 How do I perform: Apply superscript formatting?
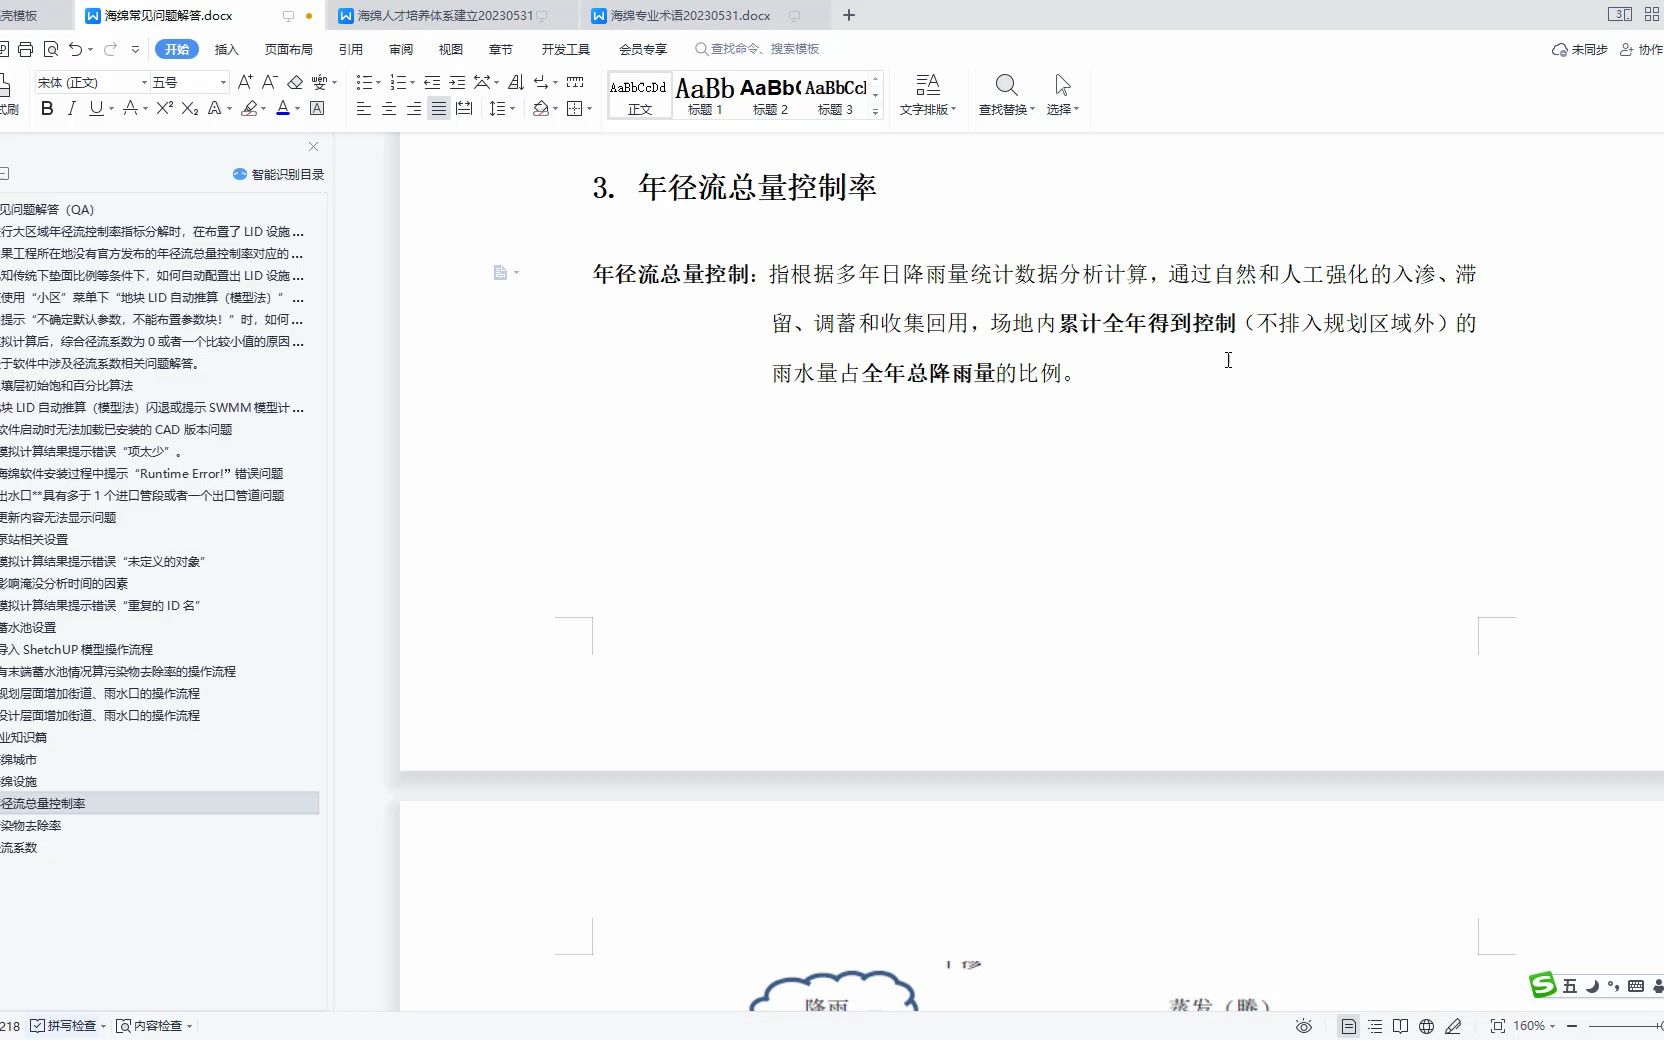(x=162, y=109)
